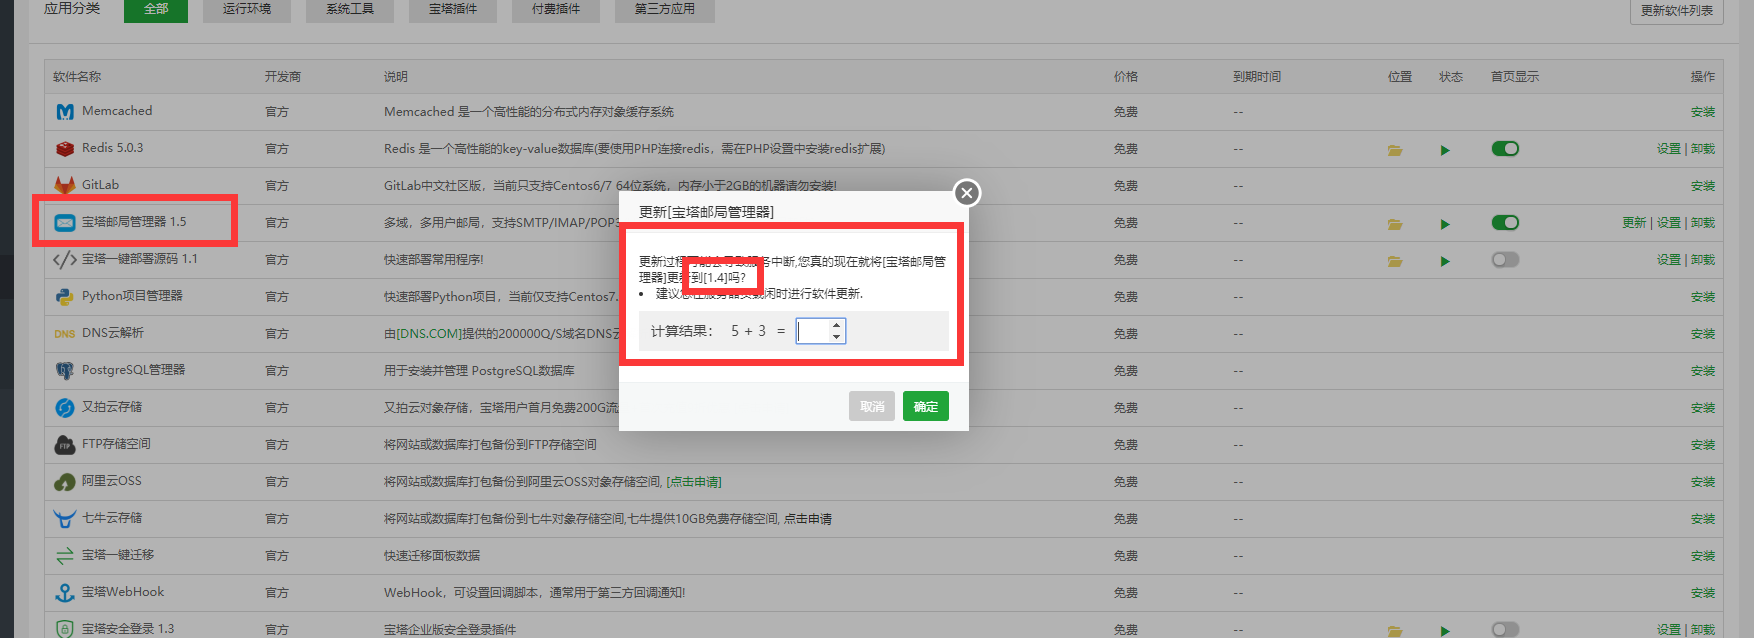Click the 又拍云存储 icon
This screenshot has height=638, width=1754.
(x=65, y=408)
